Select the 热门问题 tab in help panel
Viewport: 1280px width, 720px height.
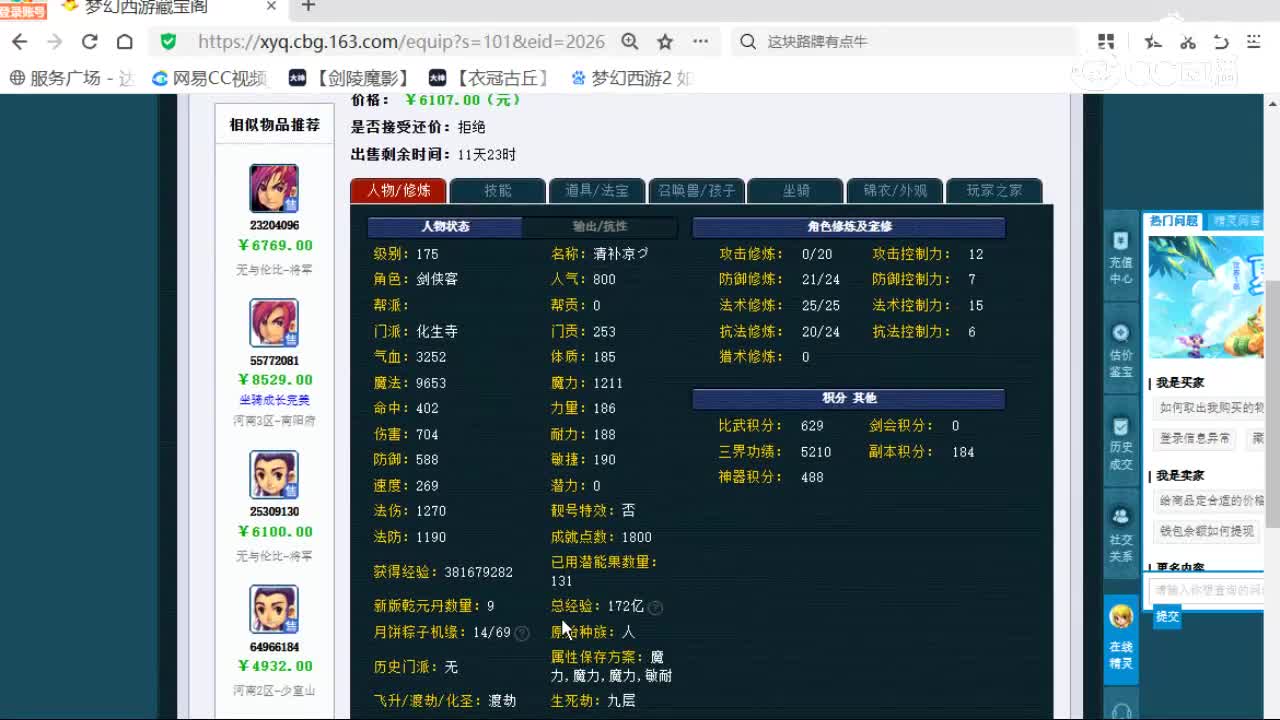[1174, 221]
